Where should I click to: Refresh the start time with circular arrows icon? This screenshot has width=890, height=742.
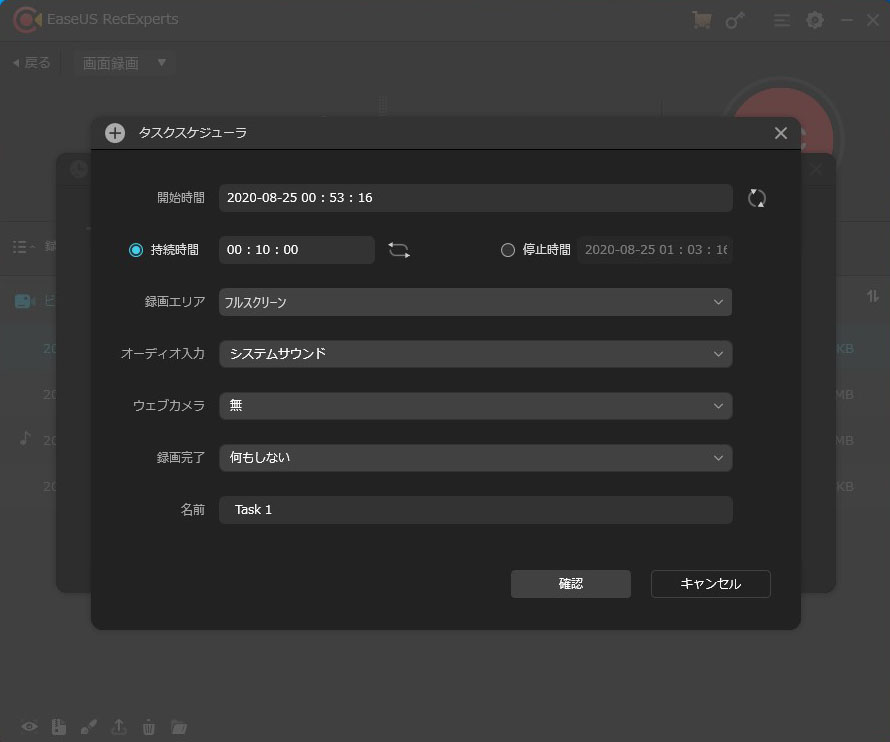(757, 198)
